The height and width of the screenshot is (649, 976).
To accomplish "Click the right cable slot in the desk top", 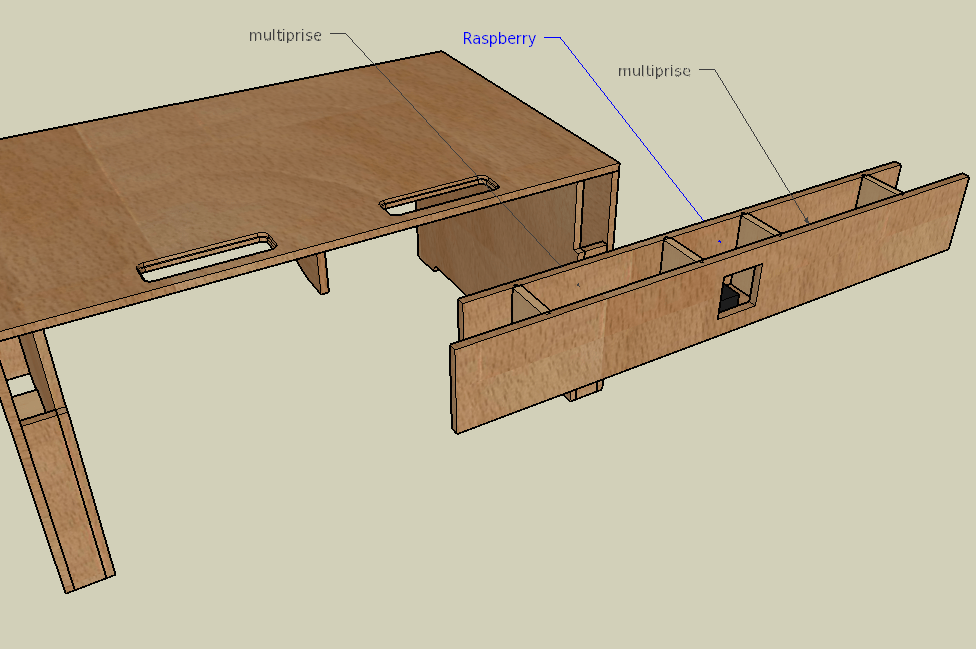I will 439,195.
